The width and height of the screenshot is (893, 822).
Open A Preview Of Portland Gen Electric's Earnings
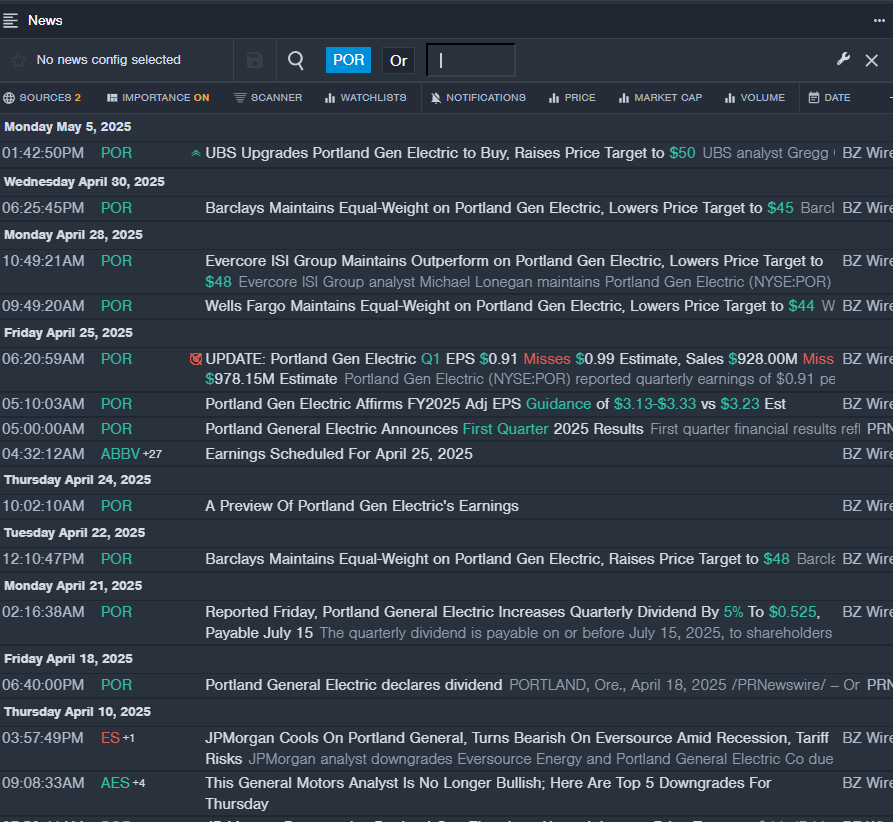(x=362, y=506)
